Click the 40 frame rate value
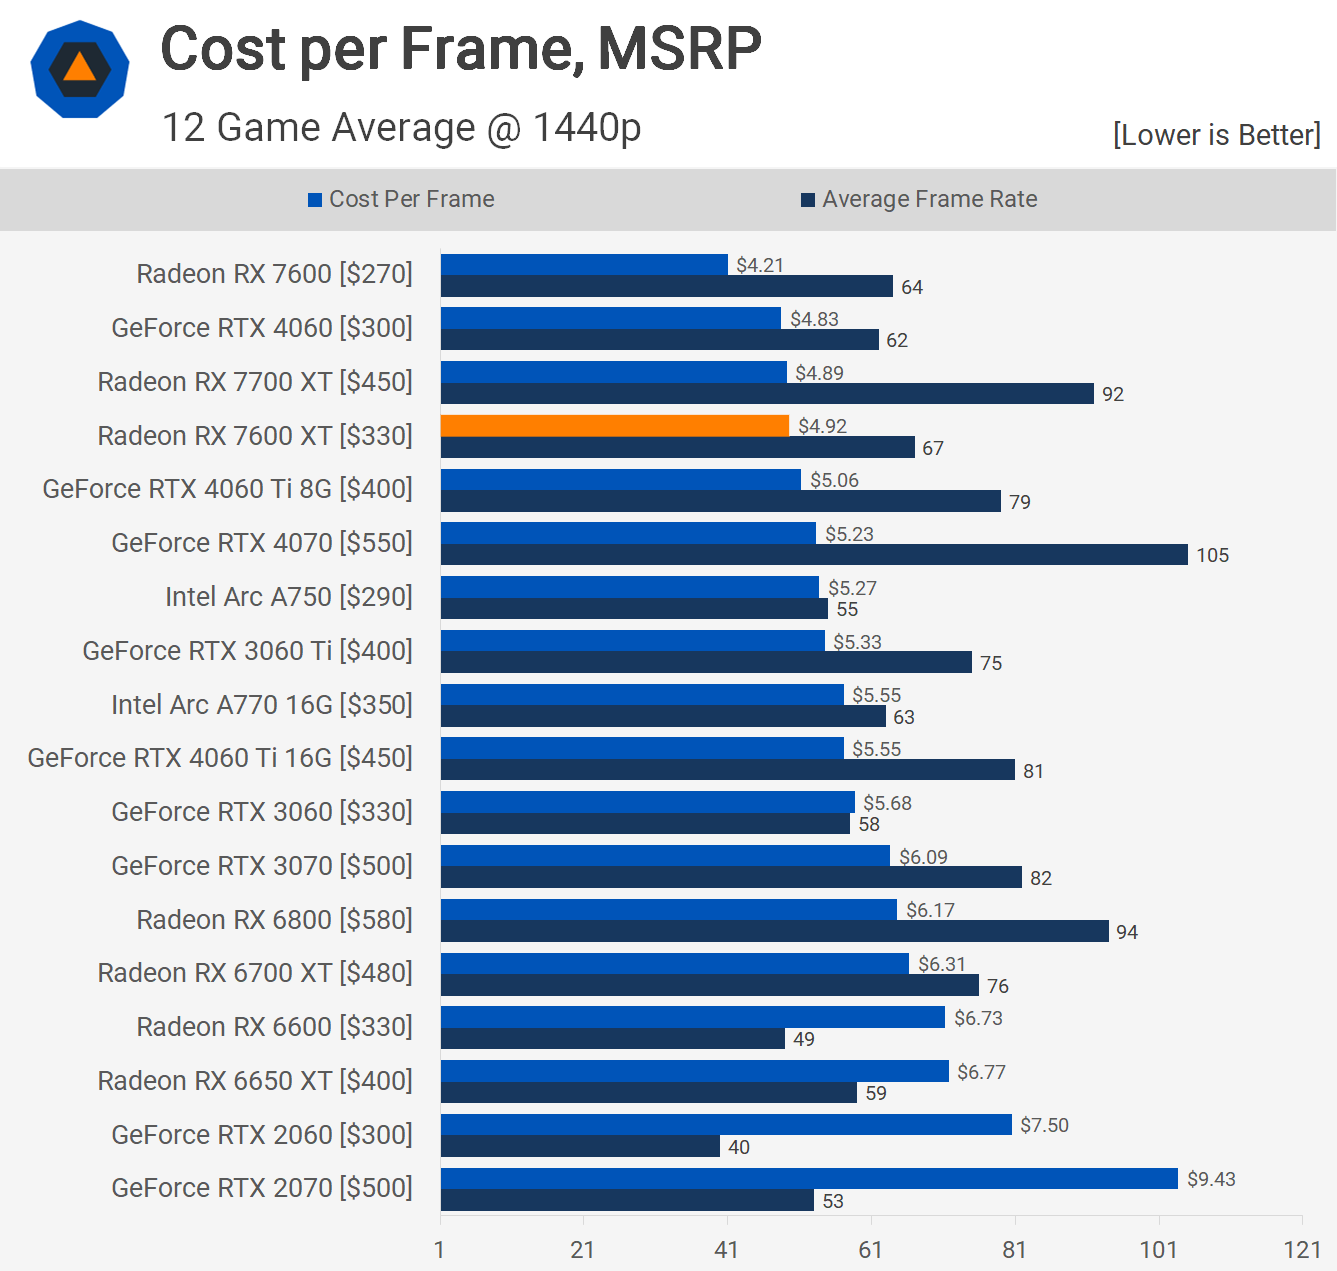This screenshot has height=1271, width=1337. coord(739,1147)
